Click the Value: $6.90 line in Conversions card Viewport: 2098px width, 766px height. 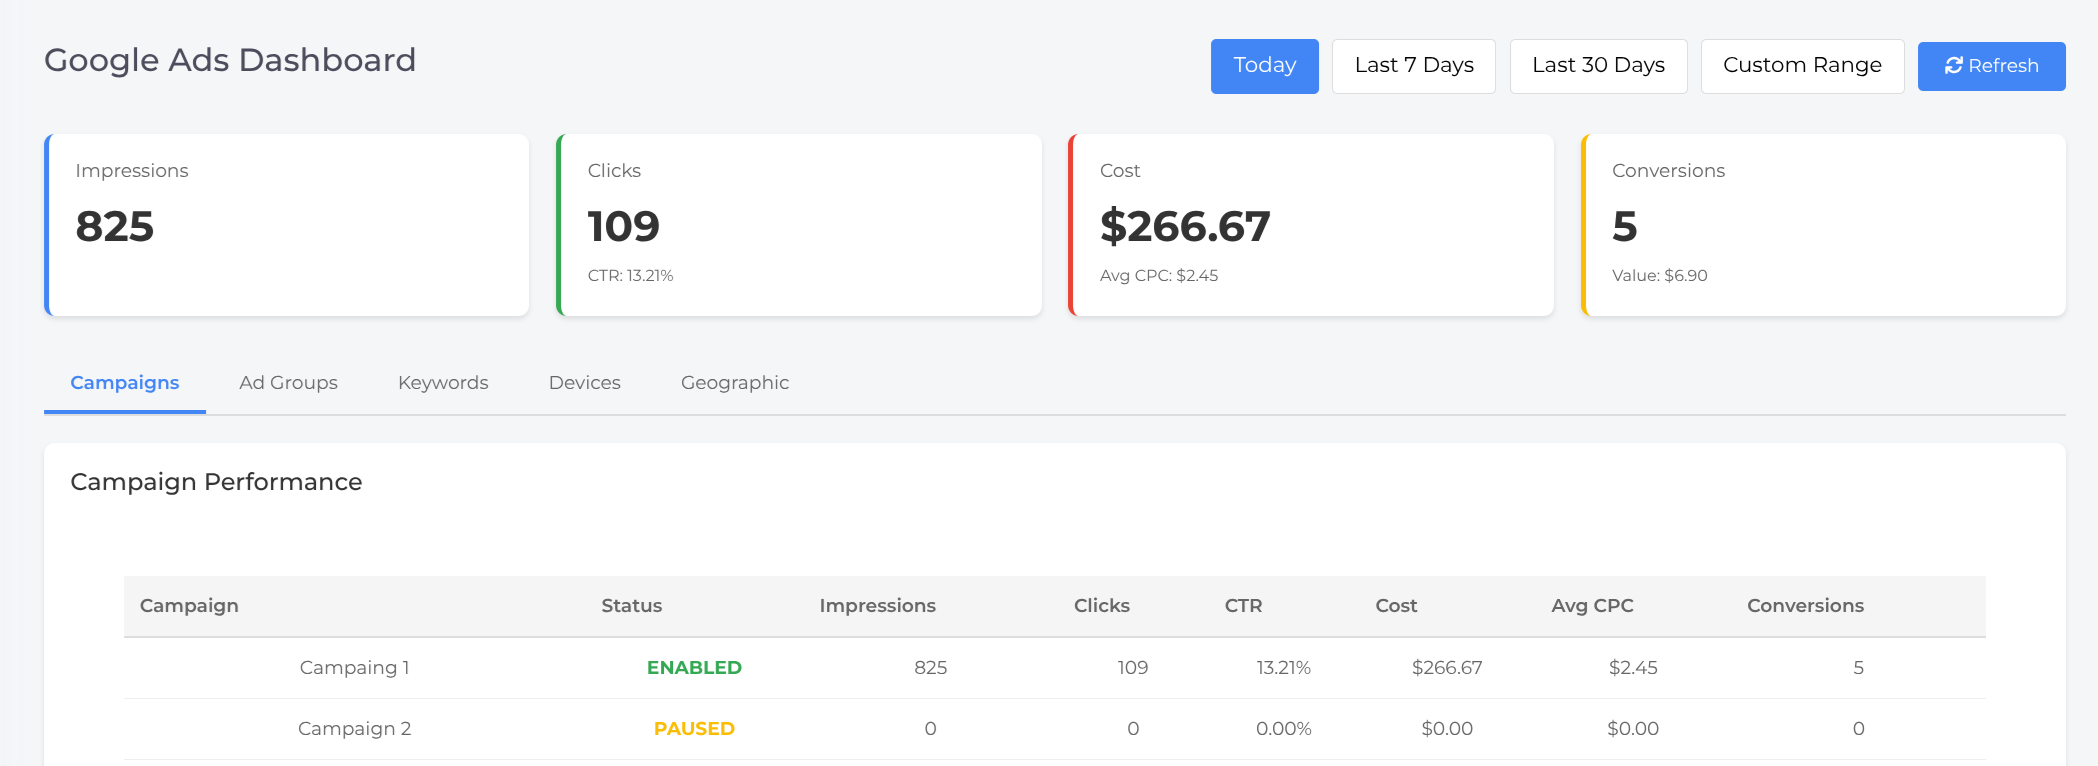pos(1660,276)
